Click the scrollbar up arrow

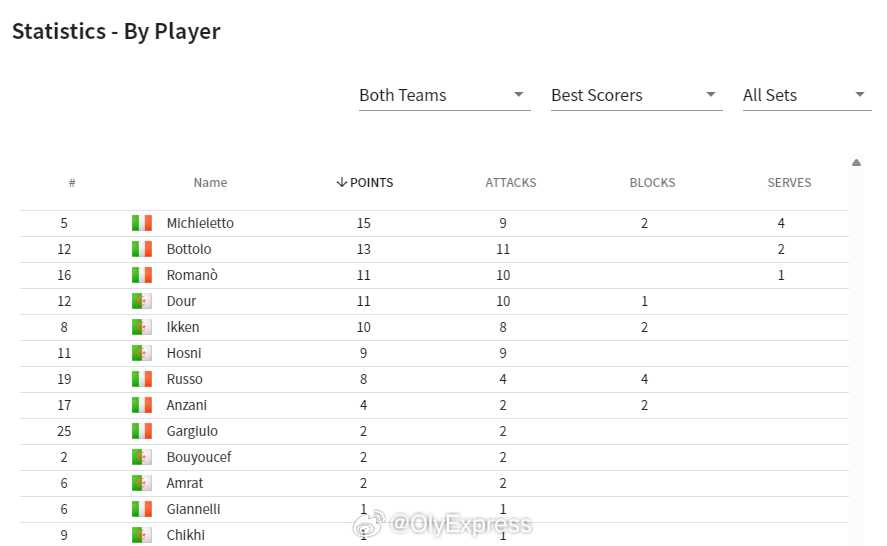(x=856, y=163)
